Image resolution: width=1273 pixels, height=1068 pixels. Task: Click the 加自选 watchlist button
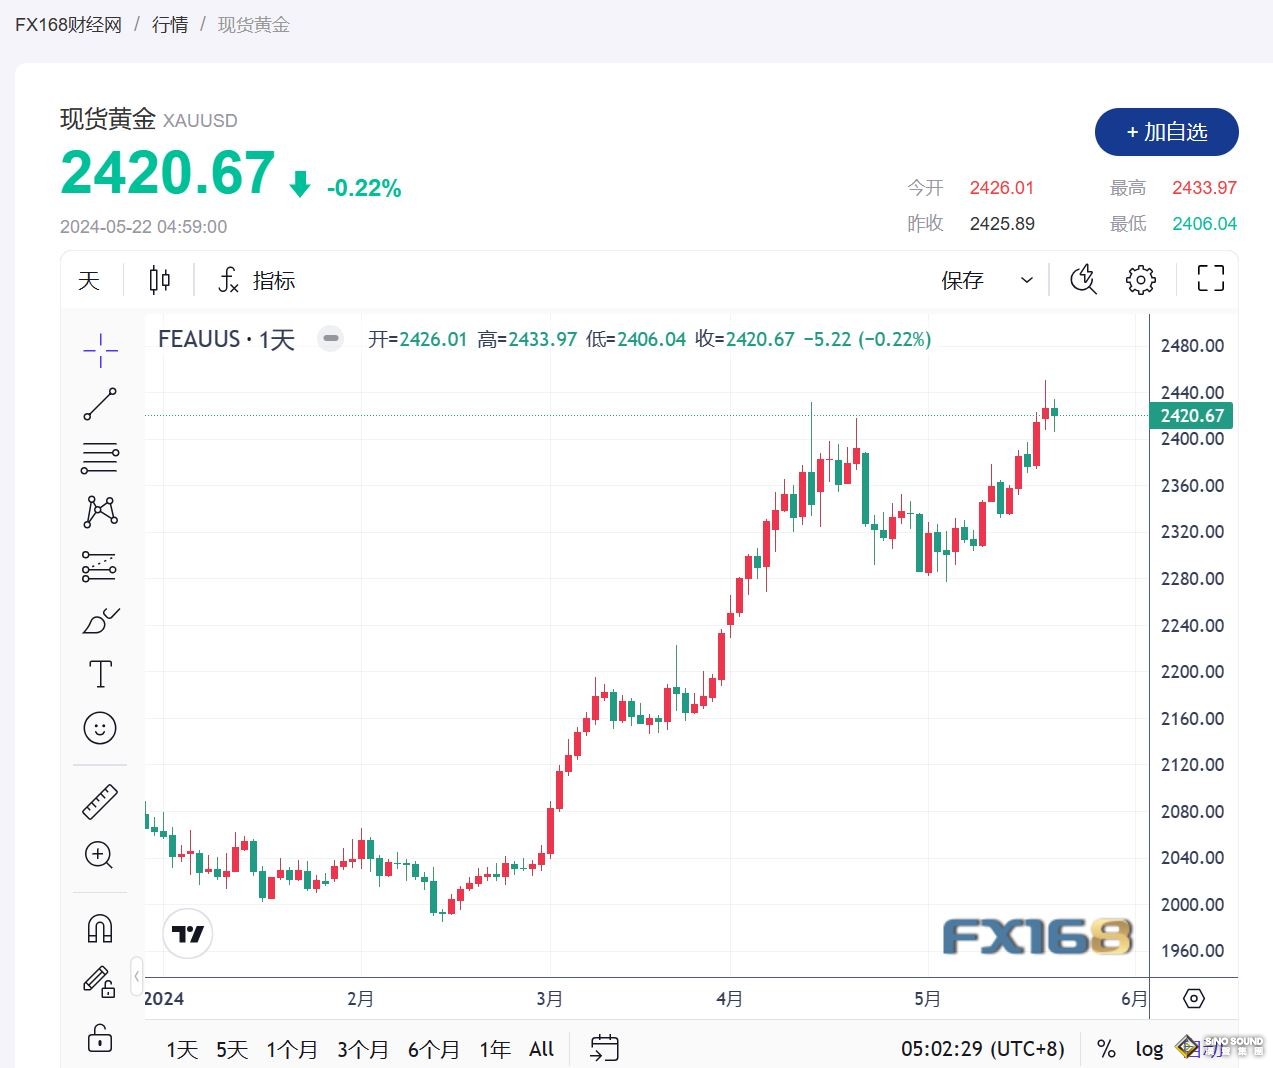click(x=1166, y=132)
